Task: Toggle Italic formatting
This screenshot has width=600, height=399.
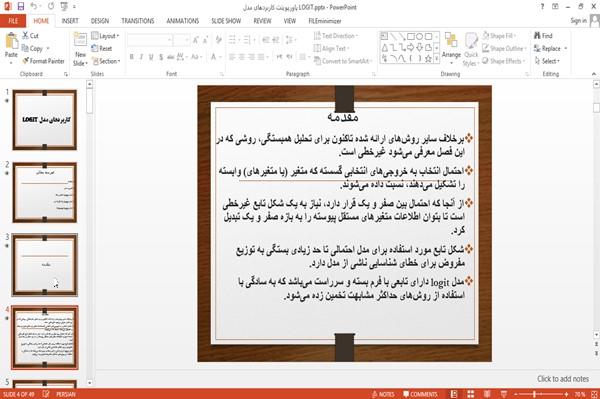Action: pyautogui.click(x=141, y=57)
